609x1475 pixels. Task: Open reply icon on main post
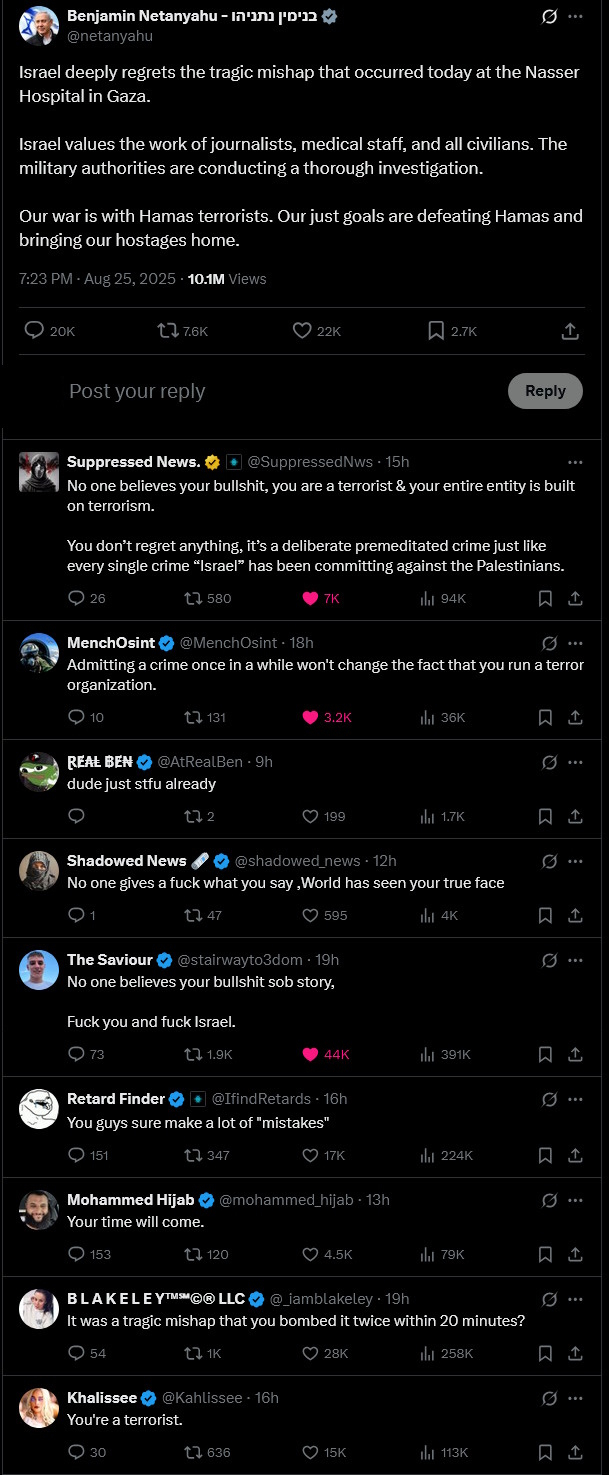coord(34,330)
